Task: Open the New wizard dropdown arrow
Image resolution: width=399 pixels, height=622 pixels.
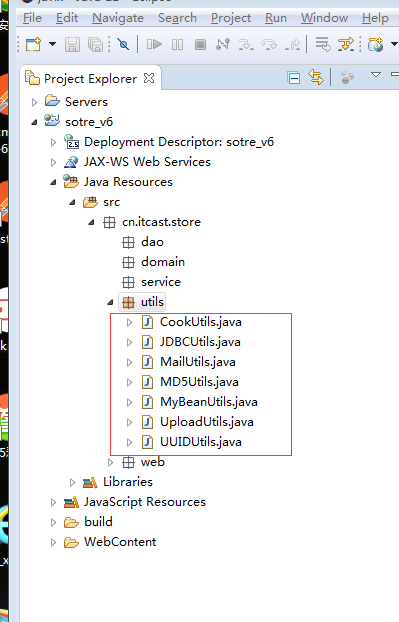Action: click(52, 44)
